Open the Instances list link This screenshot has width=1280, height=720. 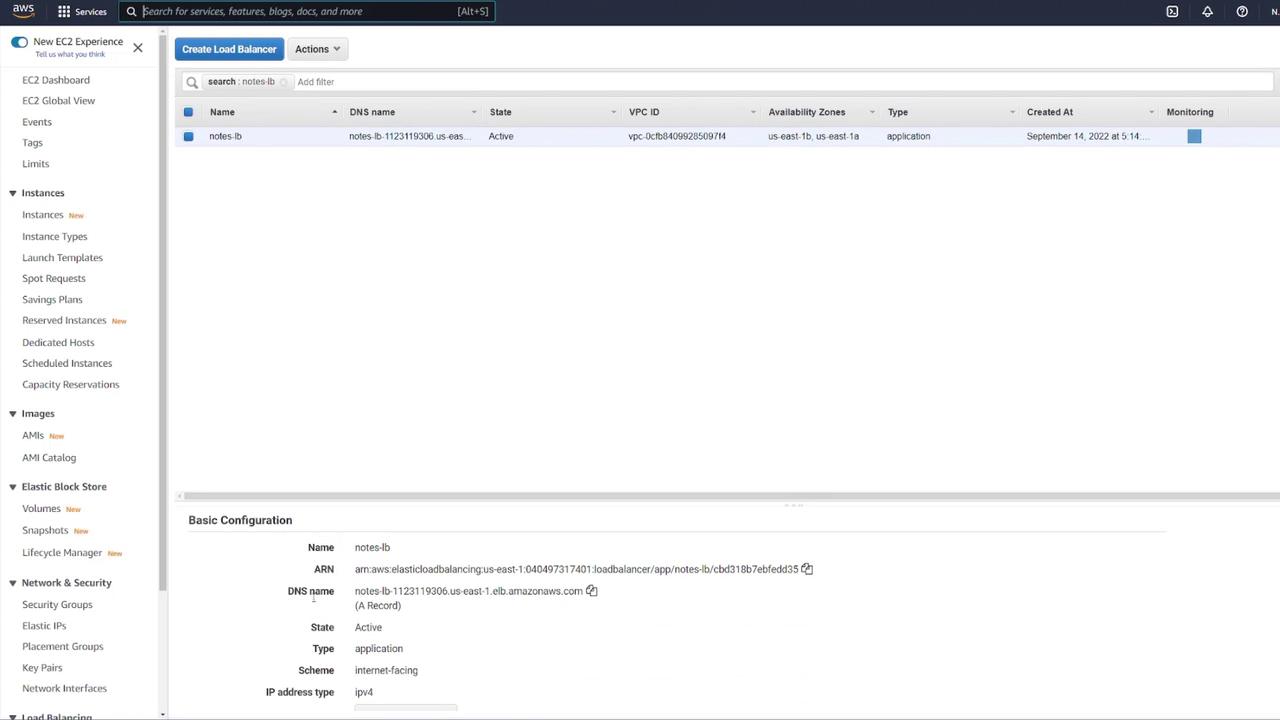click(43, 215)
